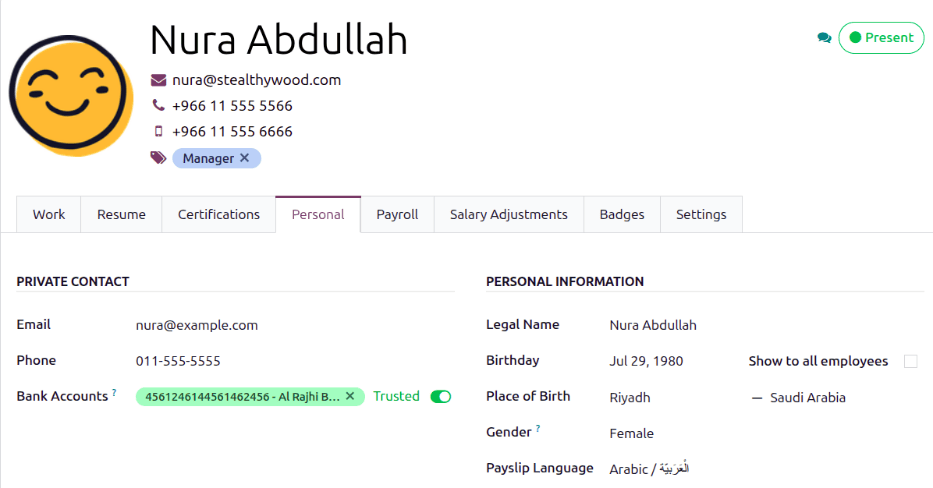Screen dimensions: 933x488
Task: Switch to the Payroll tab
Action: point(397,214)
